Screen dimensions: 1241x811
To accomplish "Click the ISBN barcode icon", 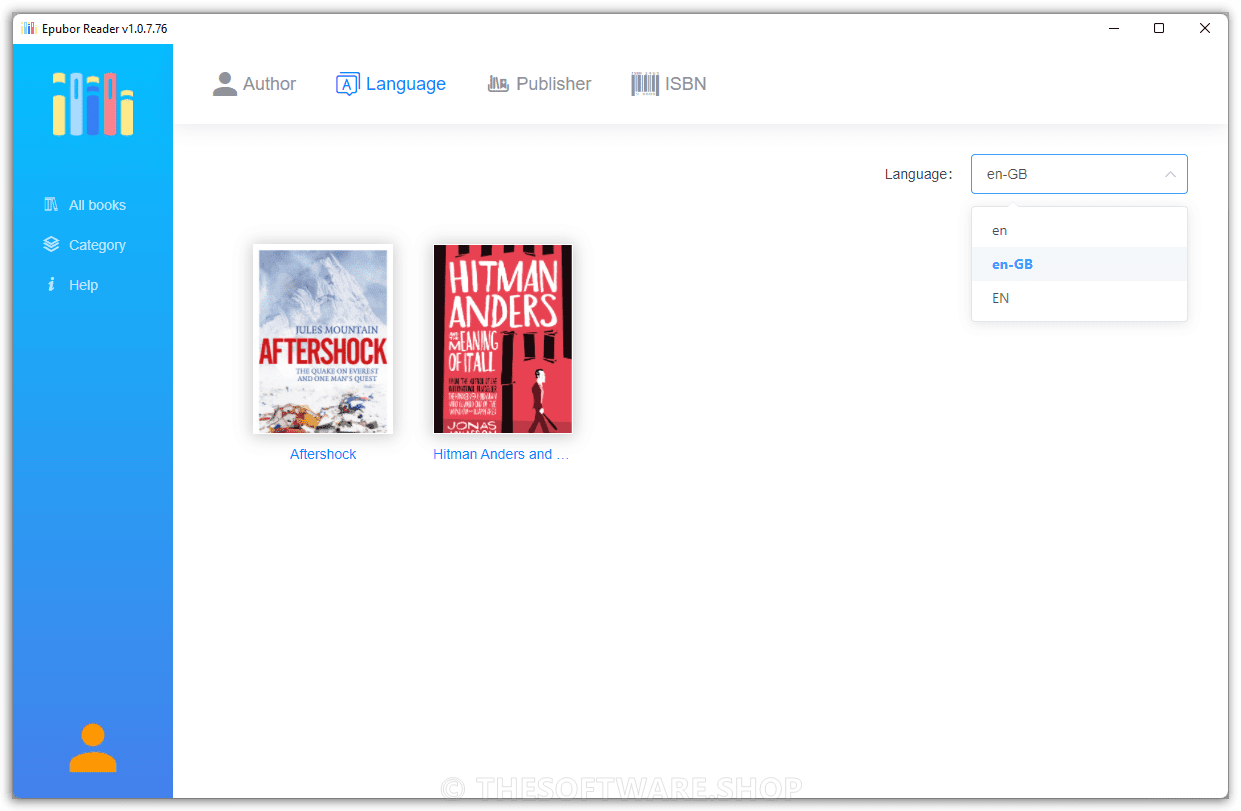I will pos(645,84).
